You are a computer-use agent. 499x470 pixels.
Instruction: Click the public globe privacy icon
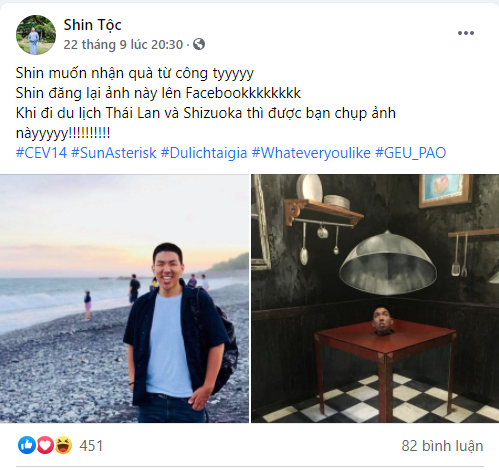199,44
